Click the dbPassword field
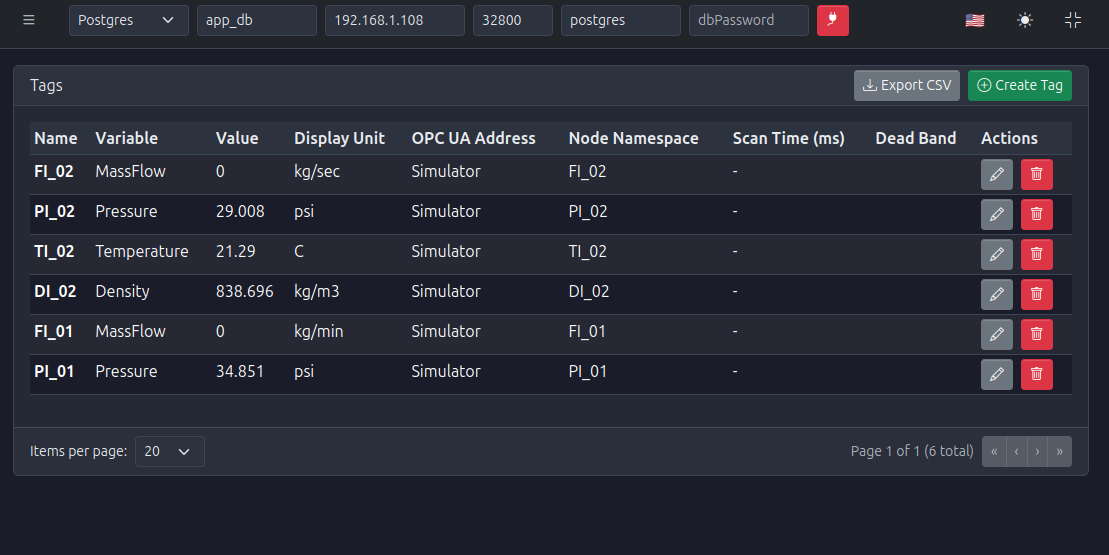Viewport: 1109px width, 555px height. [x=749, y=21]
